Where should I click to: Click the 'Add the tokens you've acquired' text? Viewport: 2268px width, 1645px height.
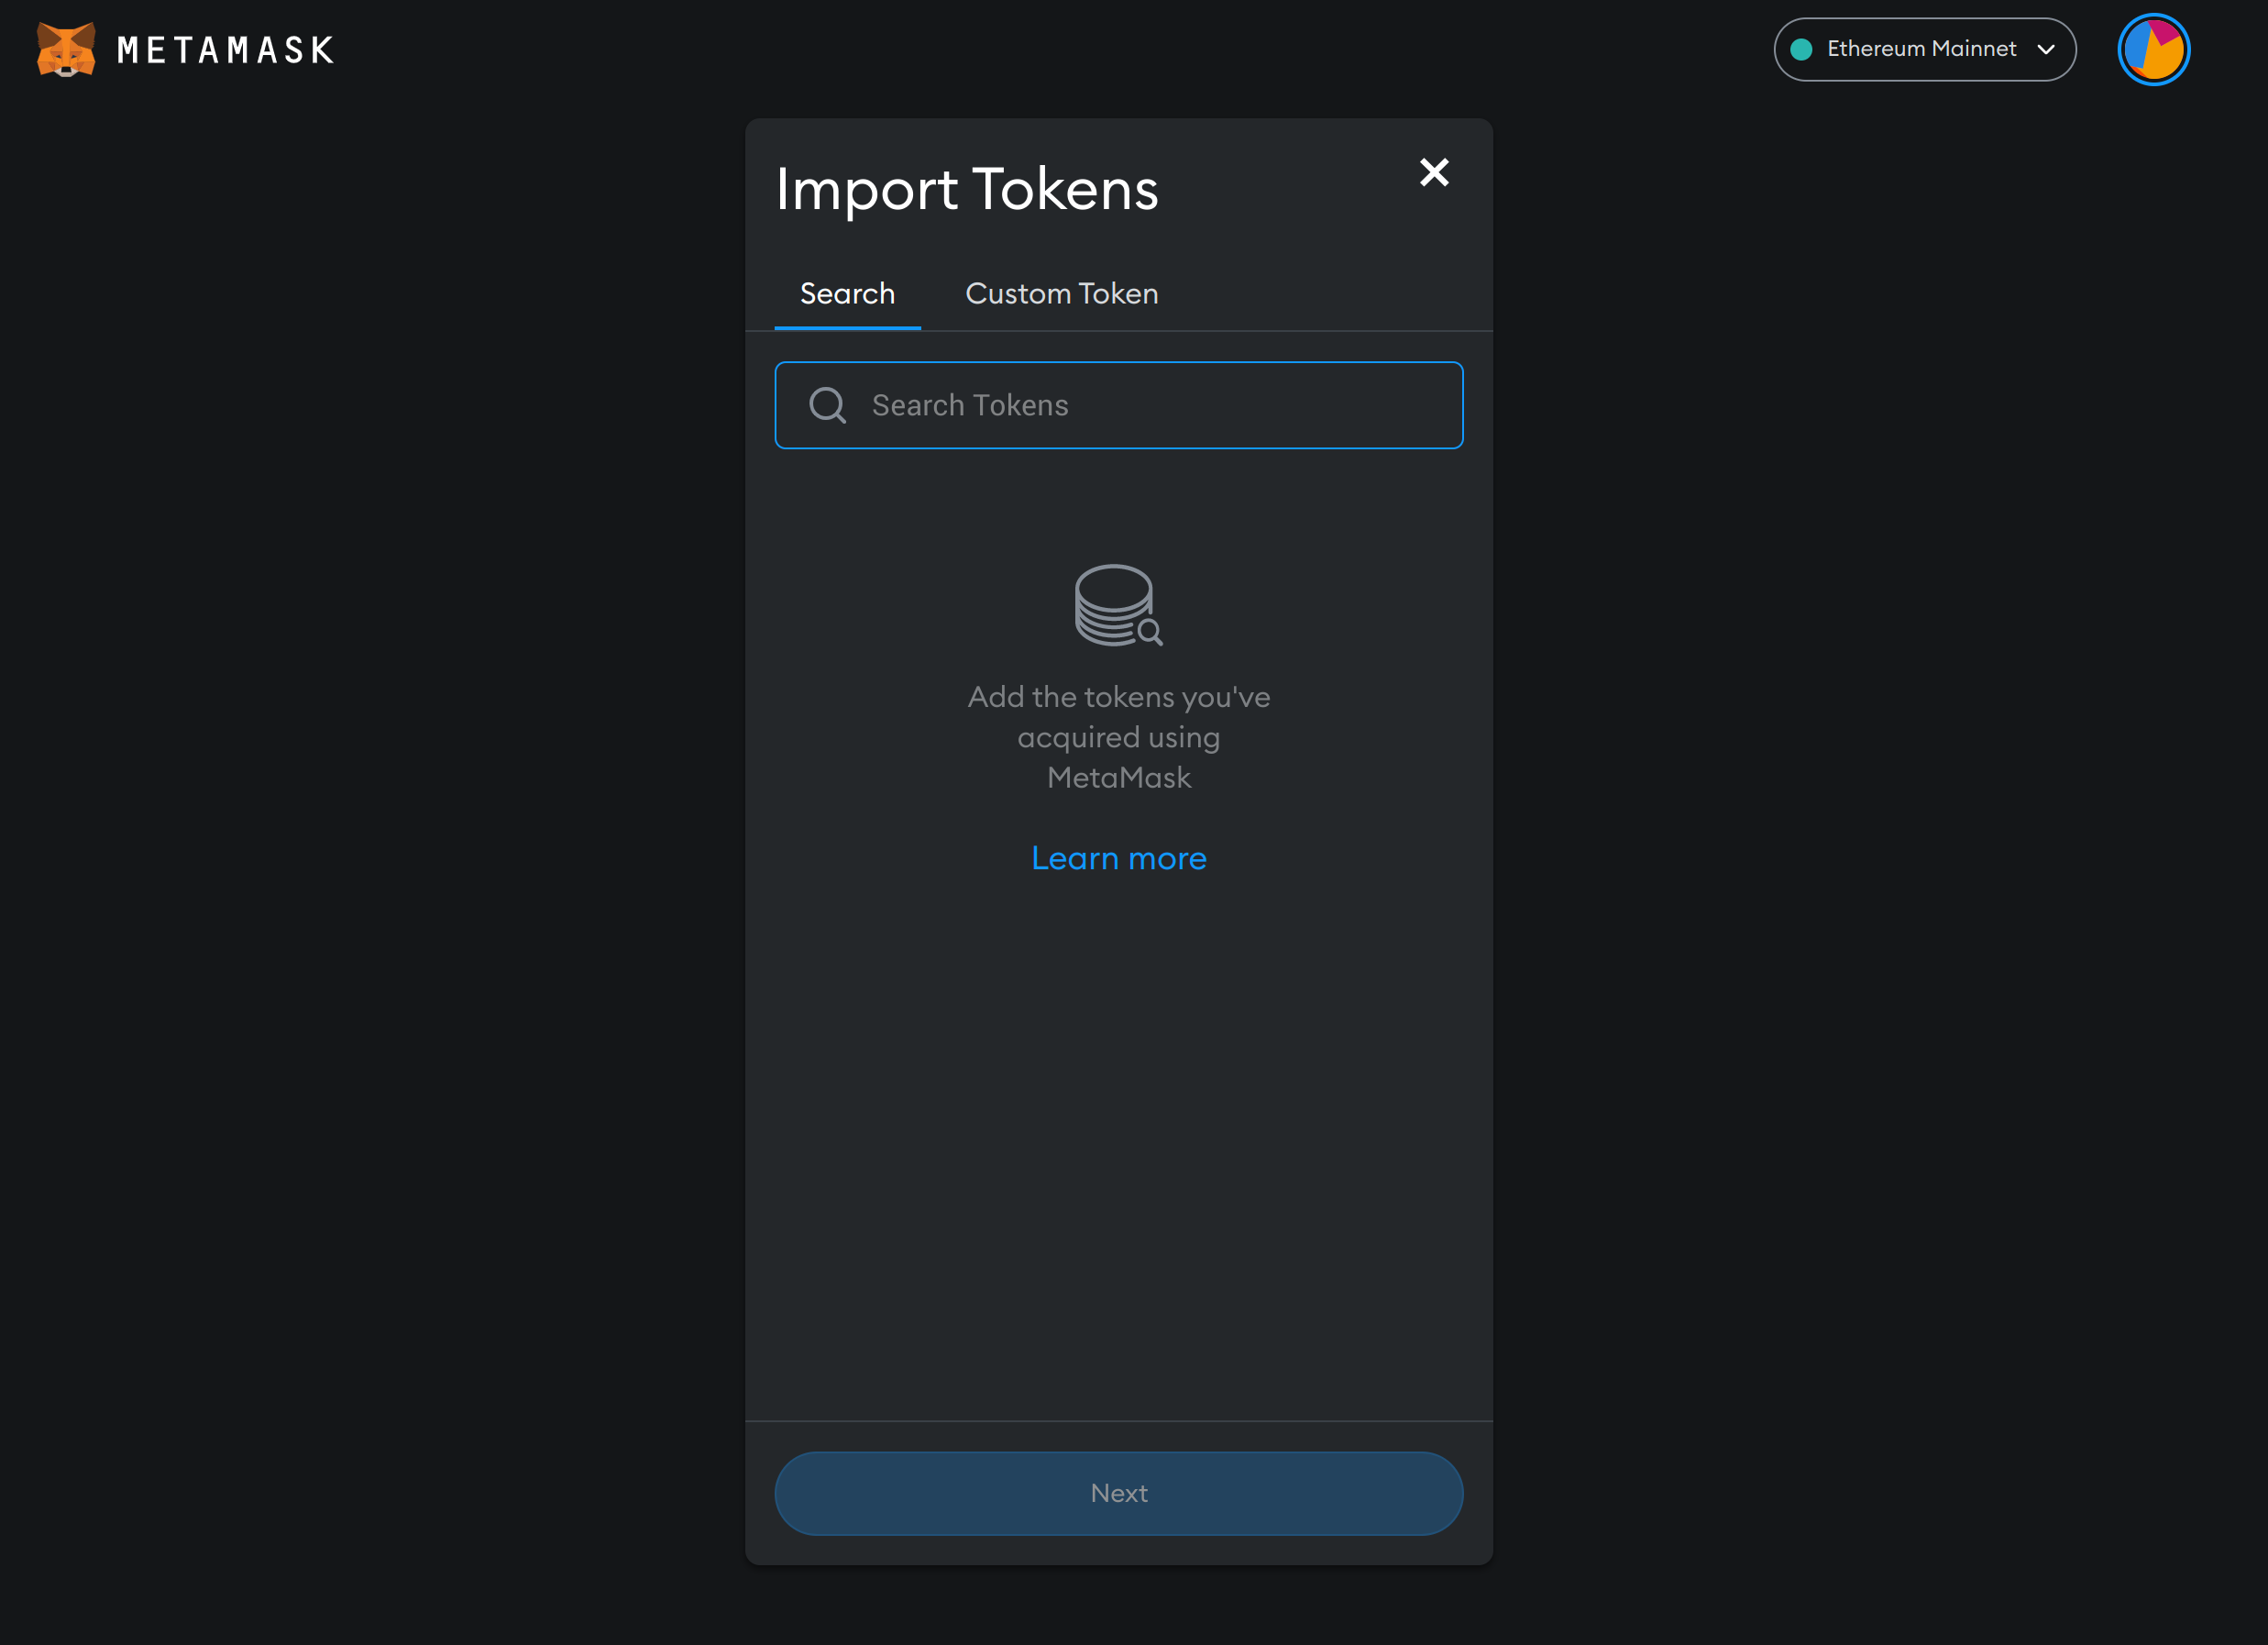point(1118,737)
